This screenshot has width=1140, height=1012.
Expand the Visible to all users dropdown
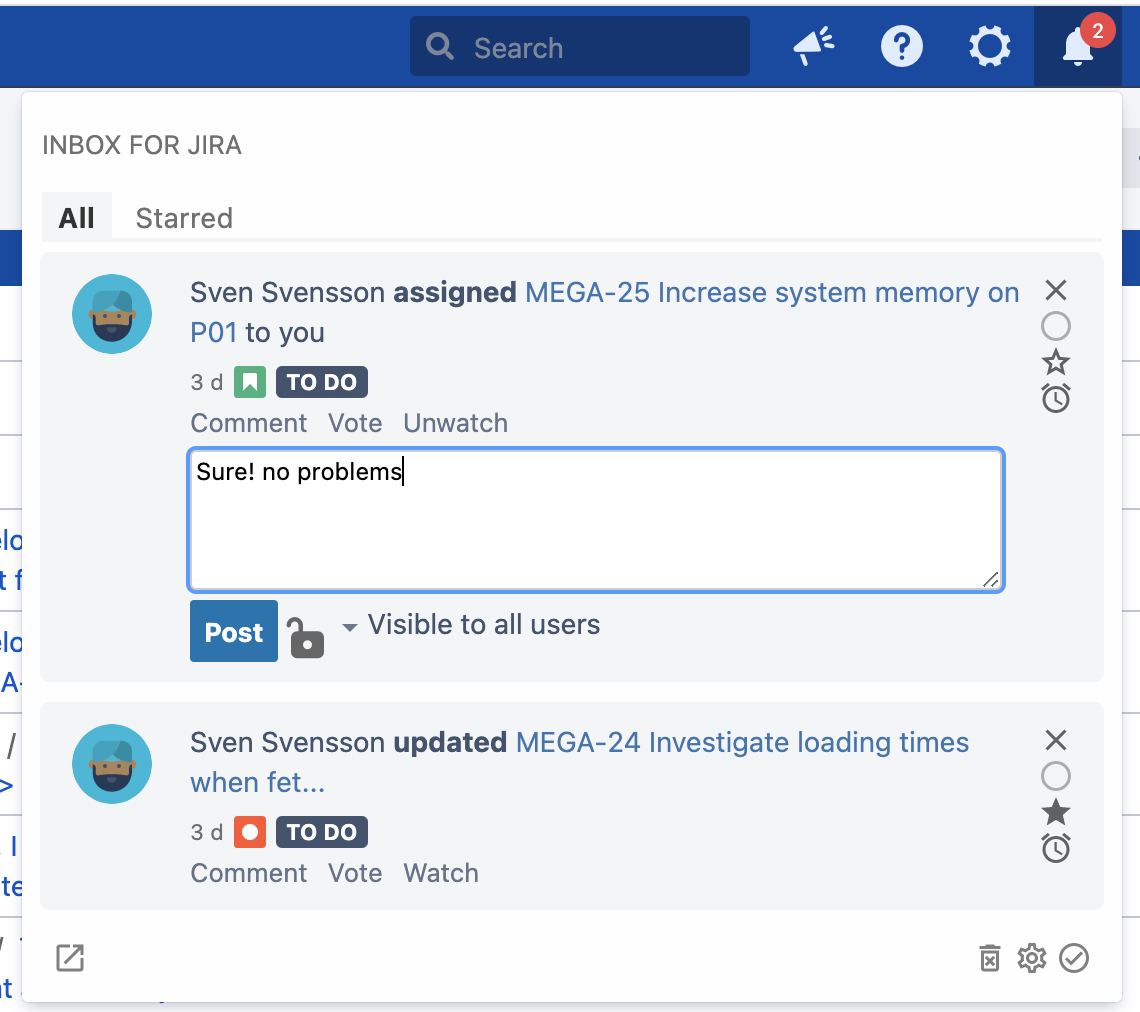click(x=472, y=625)
